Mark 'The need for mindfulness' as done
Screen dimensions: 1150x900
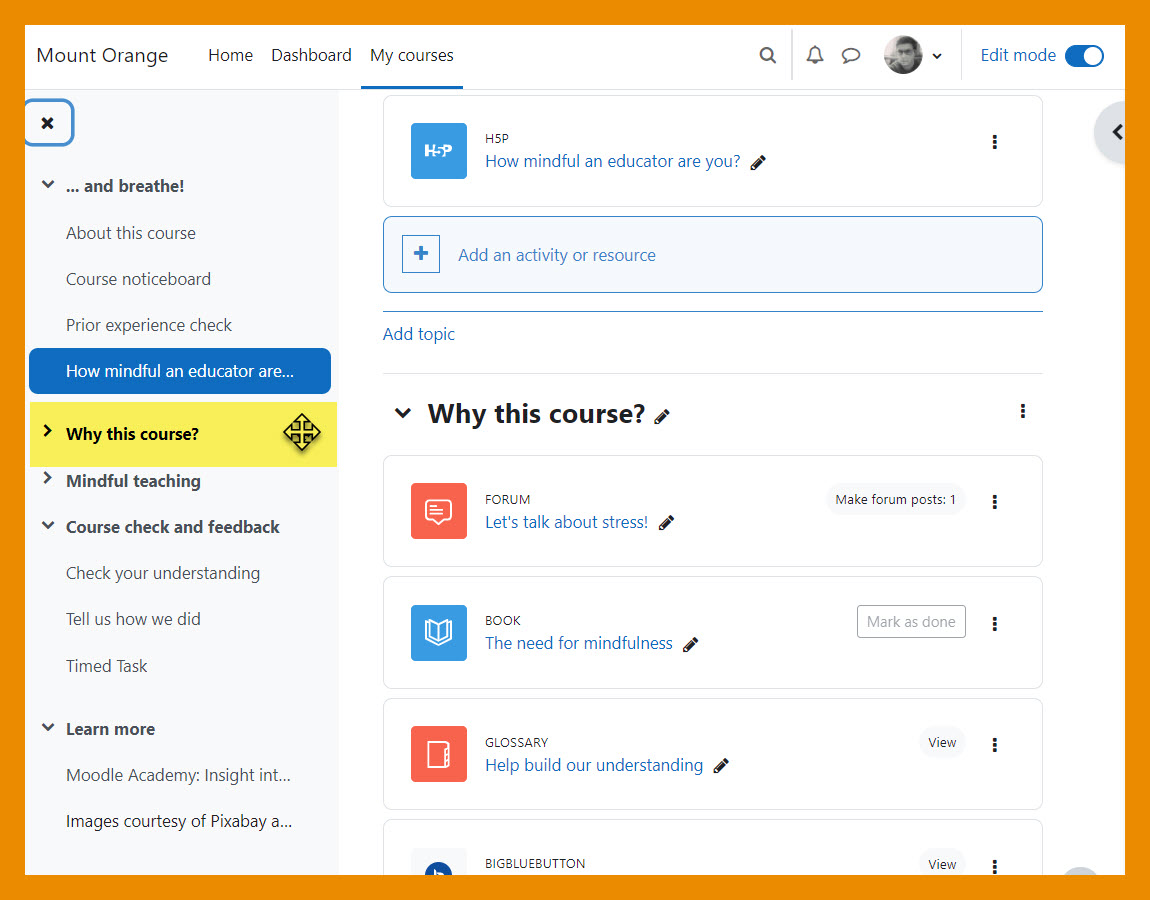910,622
